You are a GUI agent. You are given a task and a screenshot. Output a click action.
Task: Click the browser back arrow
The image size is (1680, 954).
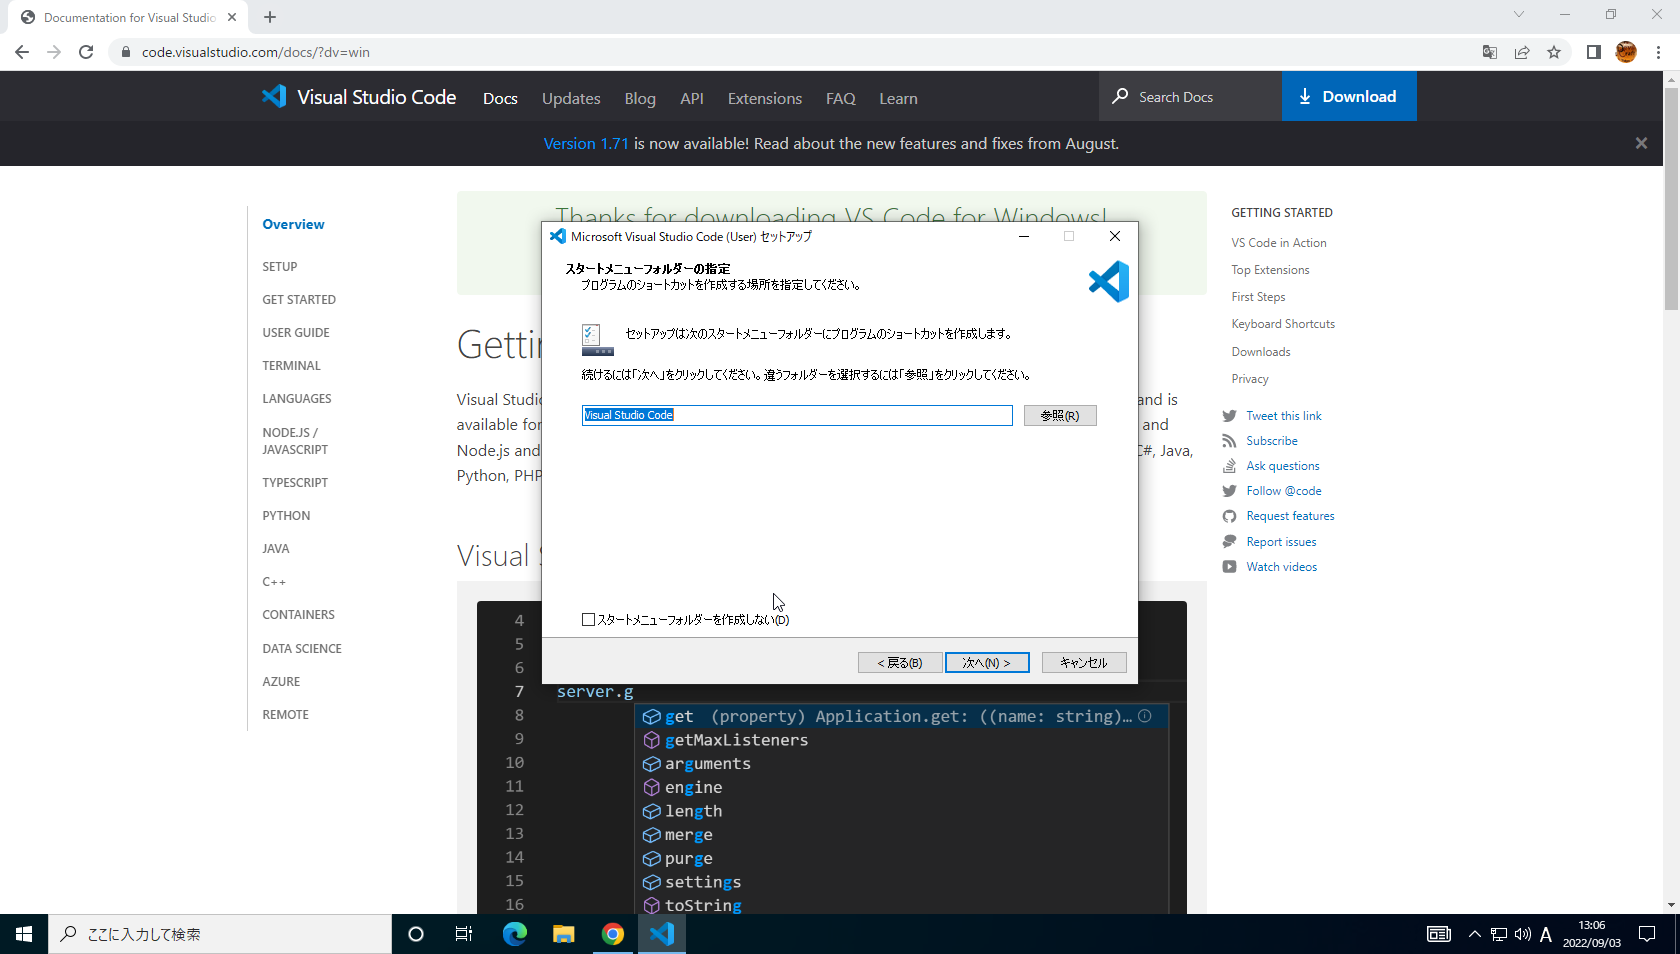[x=22, y=52]
